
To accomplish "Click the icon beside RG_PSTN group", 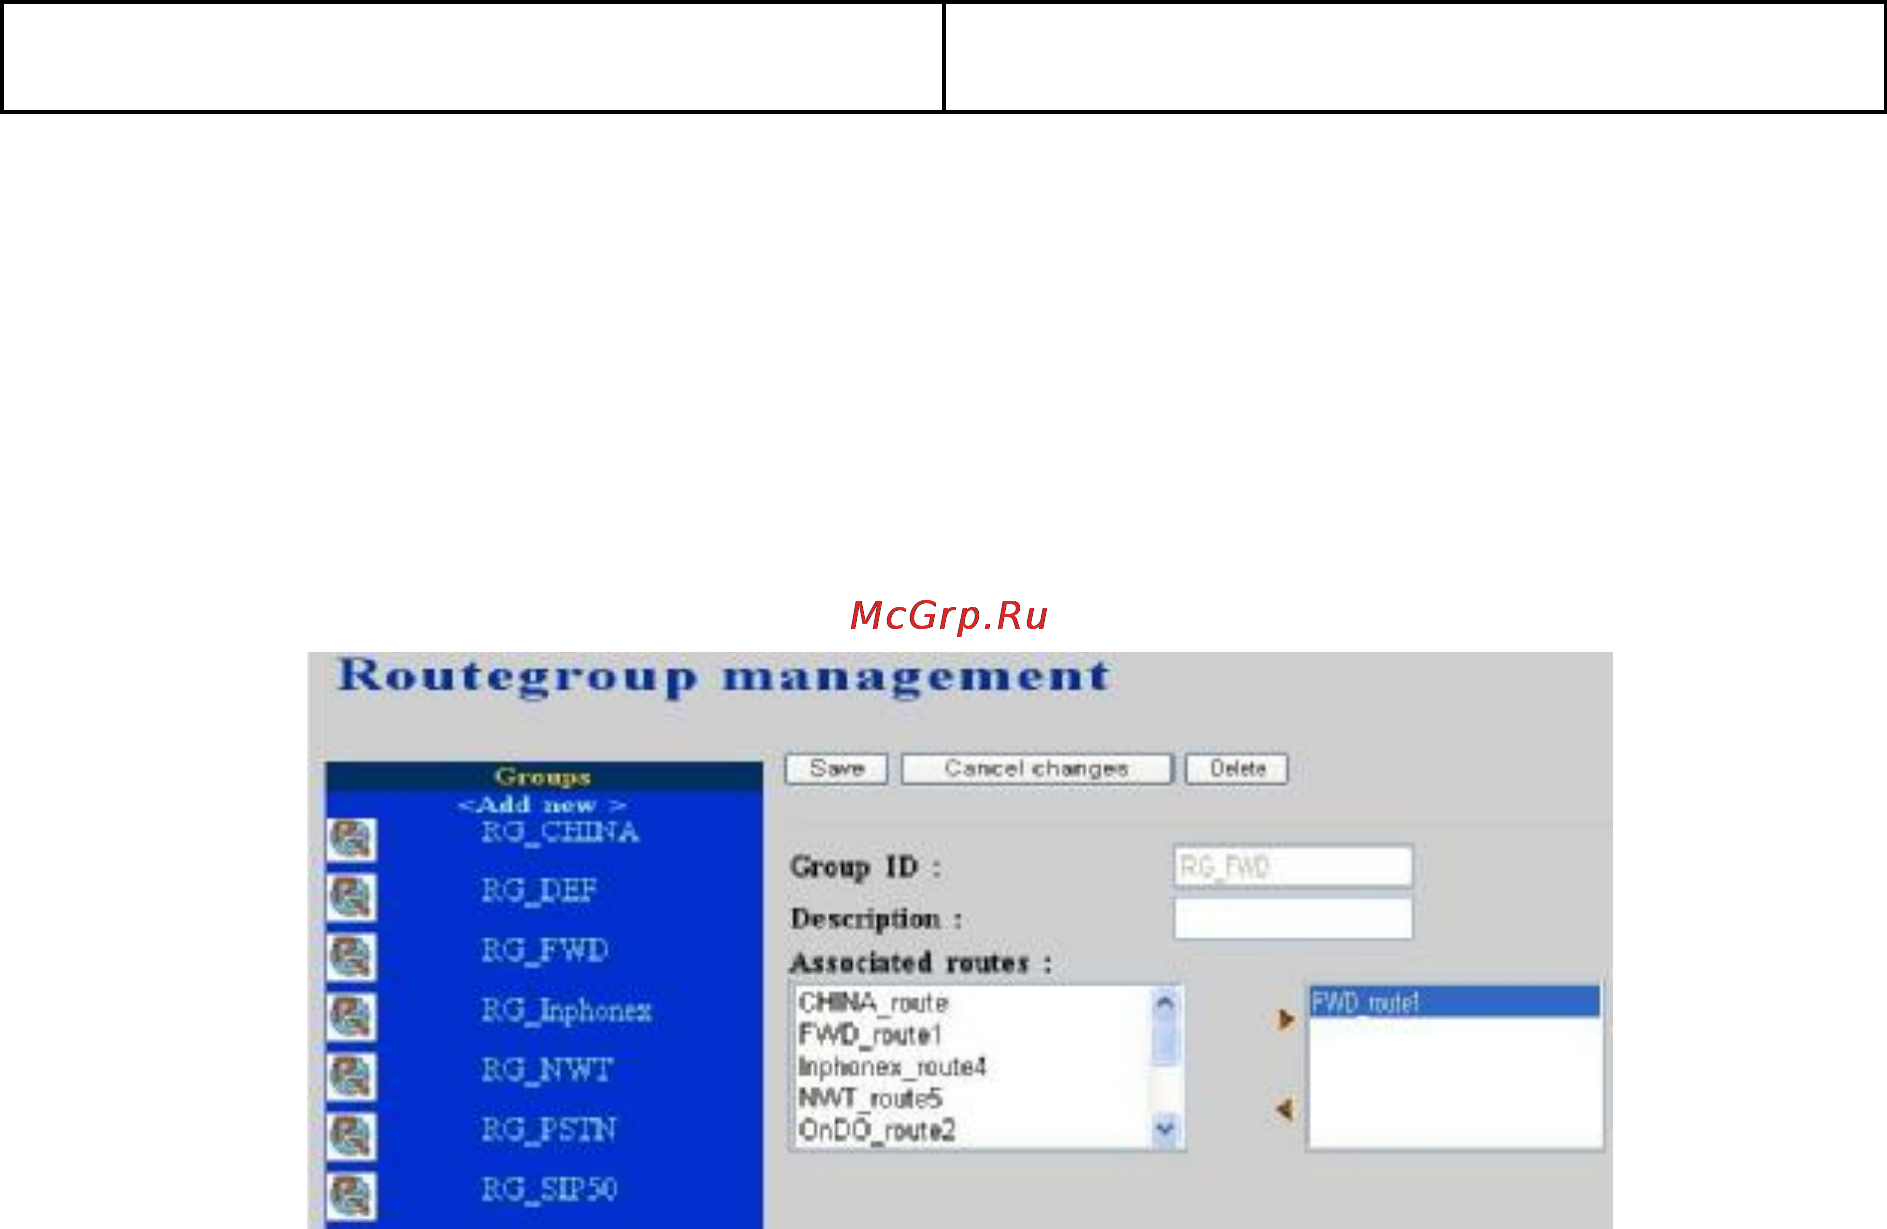I will click(351, 1136).
